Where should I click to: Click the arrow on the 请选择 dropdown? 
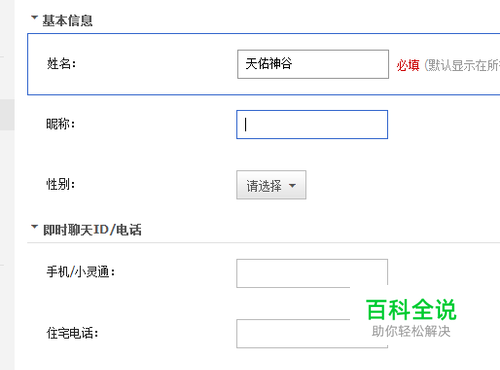pyautogui.click(x=292, y=186)
